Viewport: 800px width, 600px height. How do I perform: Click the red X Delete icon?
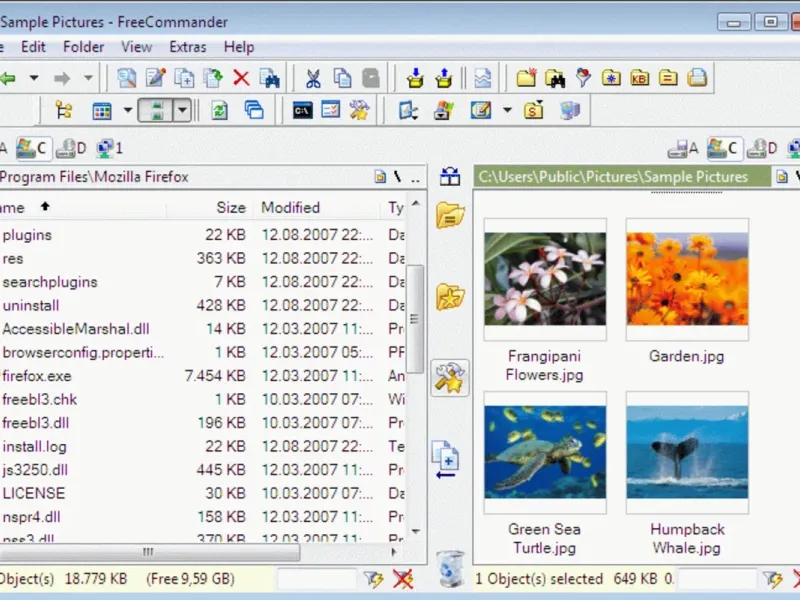tap(241, 78)
